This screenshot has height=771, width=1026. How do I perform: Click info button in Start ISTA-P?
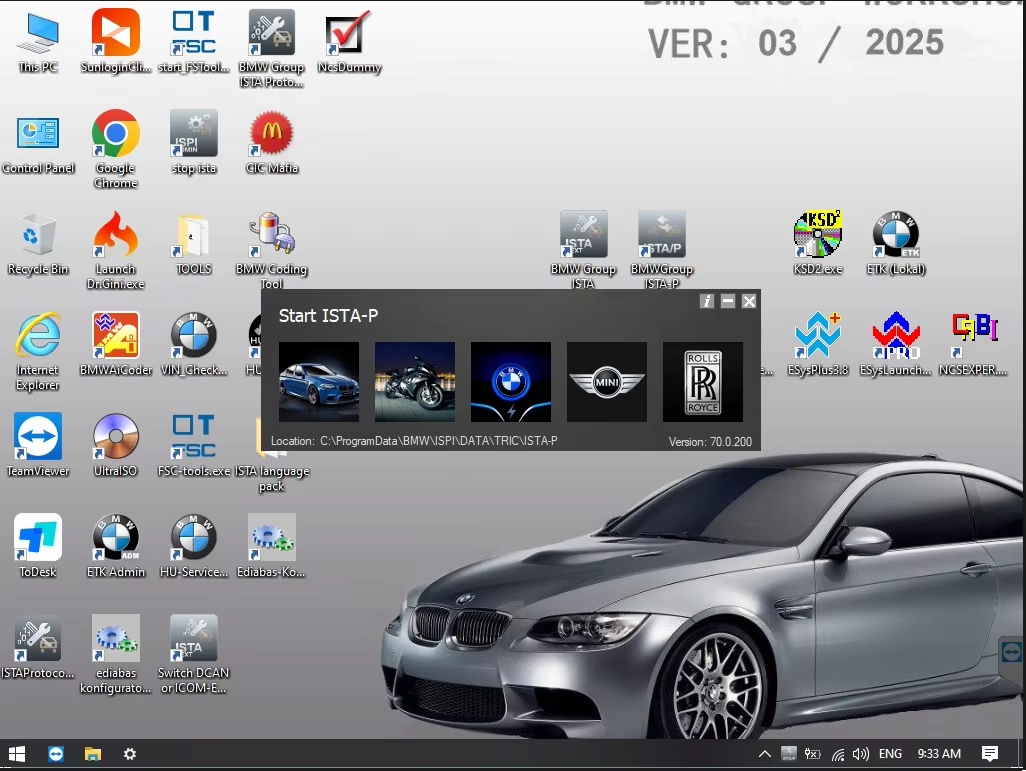pyautogui.click(x=707, y=301)
